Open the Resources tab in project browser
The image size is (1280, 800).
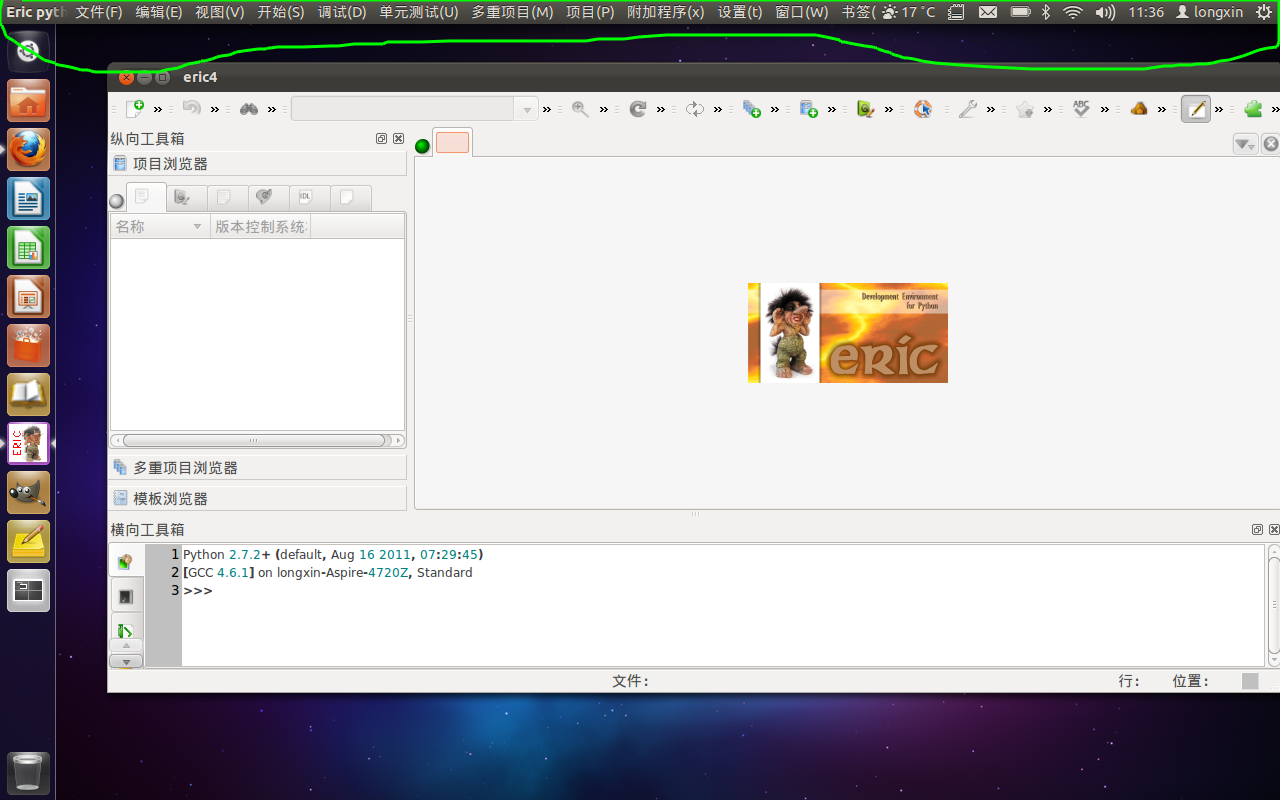227,198
